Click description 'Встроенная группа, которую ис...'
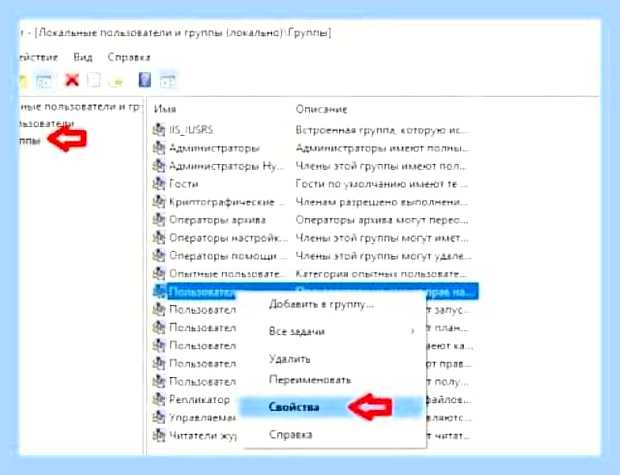 click(x=382, y=130)
